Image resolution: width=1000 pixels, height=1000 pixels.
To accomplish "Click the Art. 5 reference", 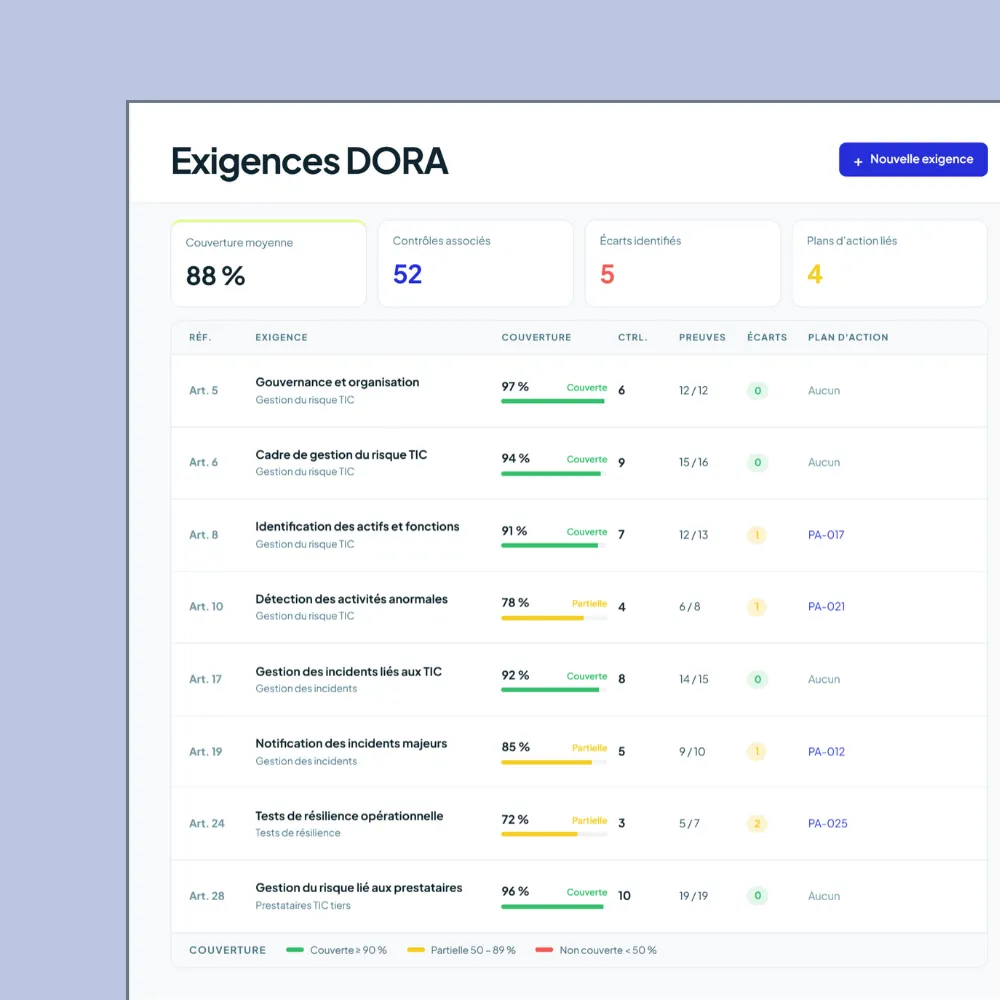I will click(203, 390).
